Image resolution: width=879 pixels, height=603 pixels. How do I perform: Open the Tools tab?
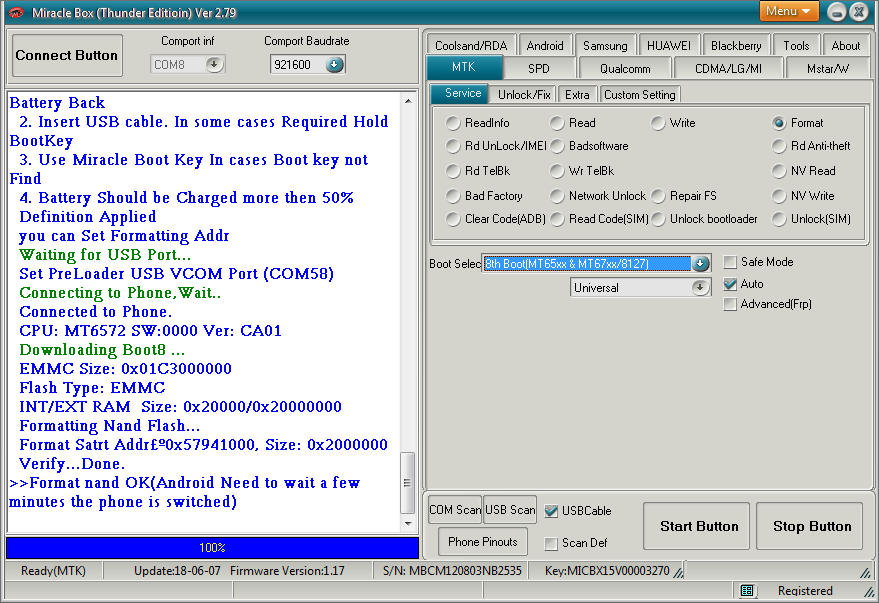(796, 45)
